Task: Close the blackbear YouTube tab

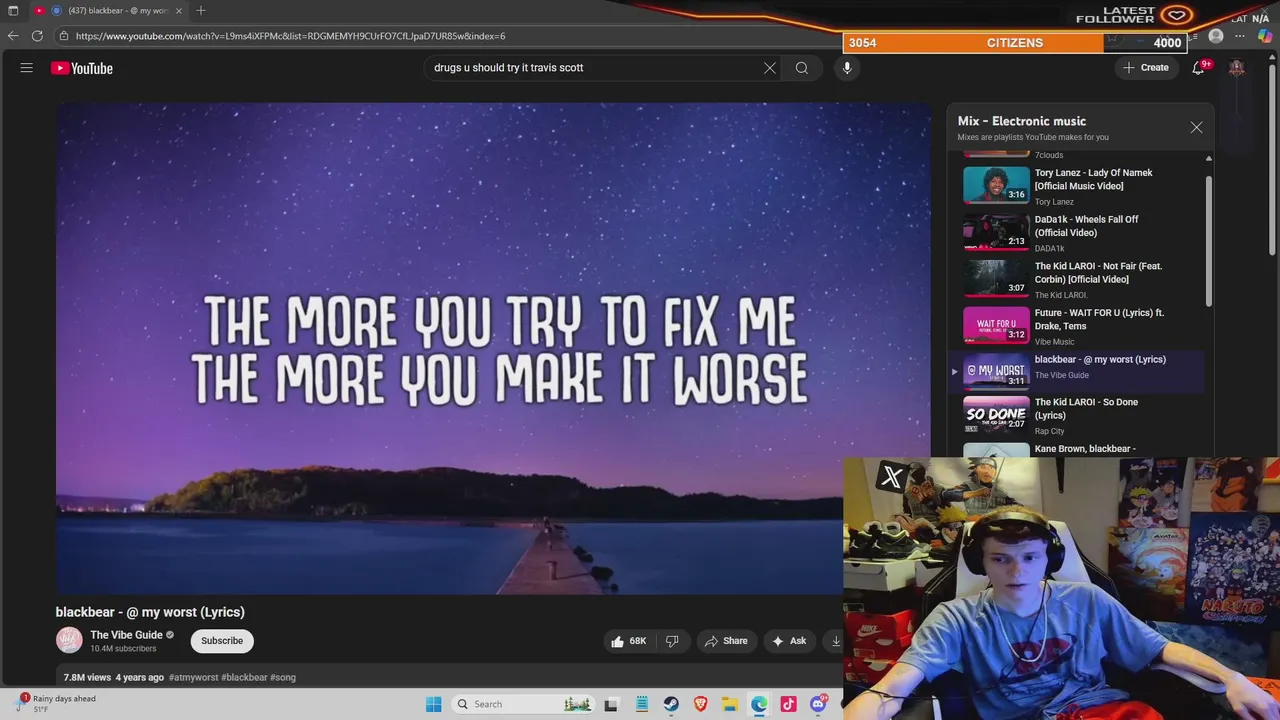Action: coord(180,10)
